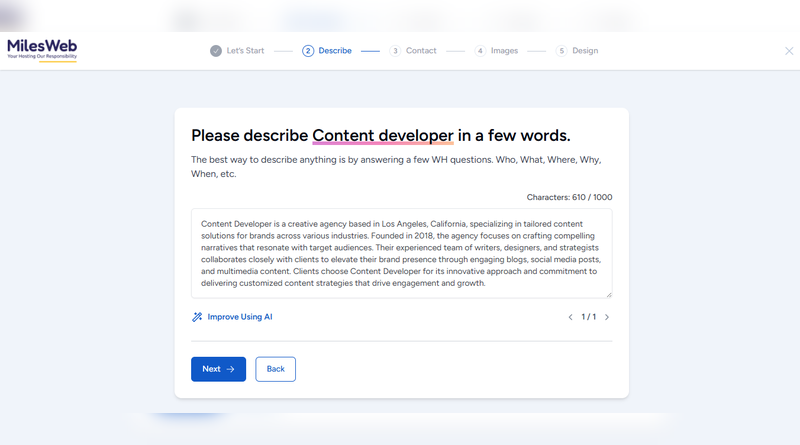800x445 pixels.
Task: Open the Let's Start step
Action: click(245, 51)
